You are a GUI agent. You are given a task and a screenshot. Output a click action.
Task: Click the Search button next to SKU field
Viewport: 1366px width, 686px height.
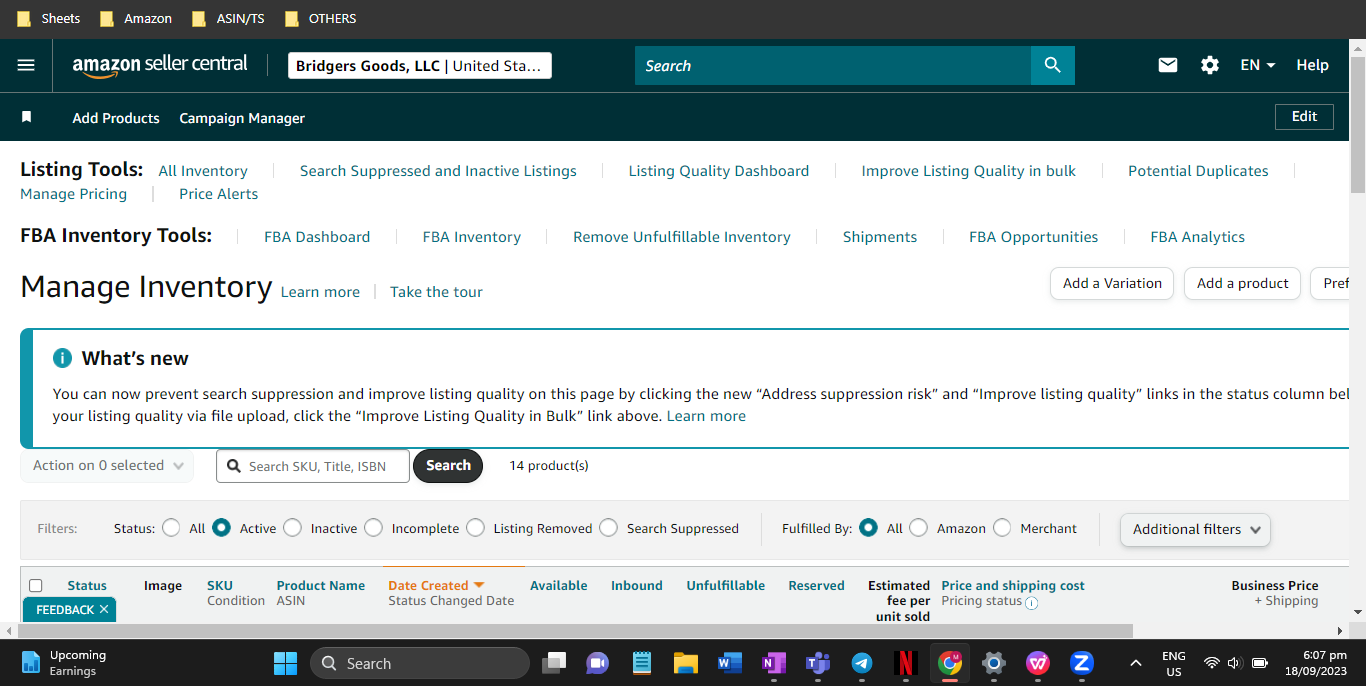point(448,465)
